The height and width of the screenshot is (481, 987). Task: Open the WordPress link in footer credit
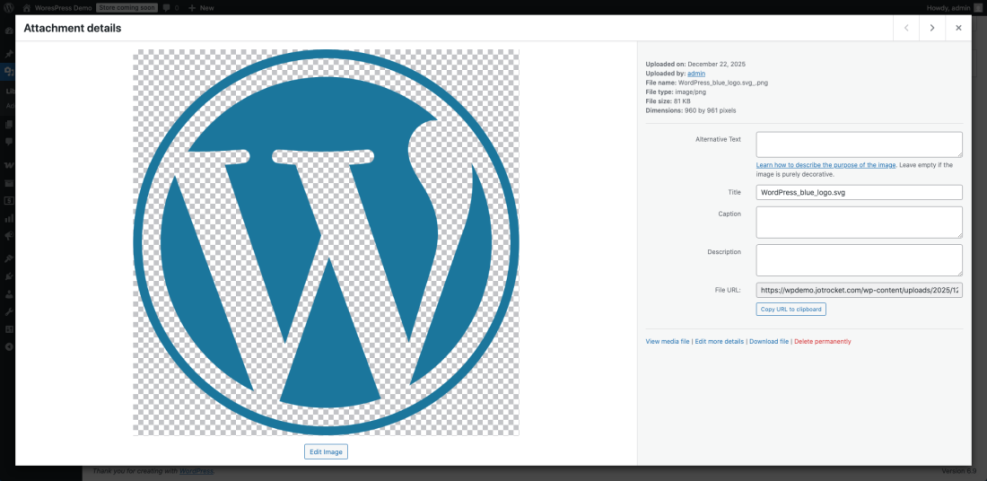click(x=195, y=471)
